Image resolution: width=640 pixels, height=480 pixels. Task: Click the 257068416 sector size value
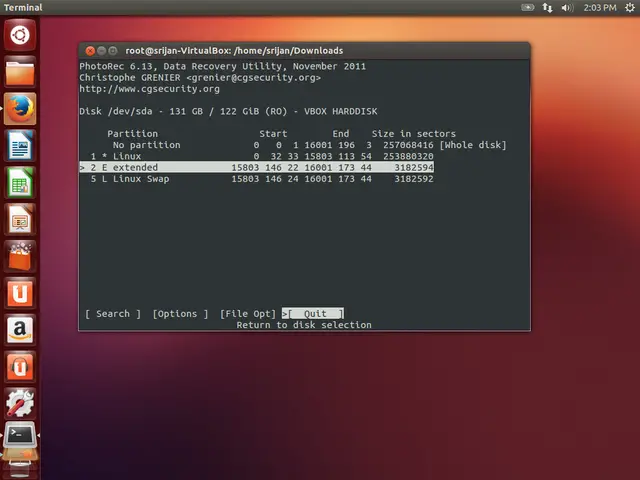(x=408, y=145)
